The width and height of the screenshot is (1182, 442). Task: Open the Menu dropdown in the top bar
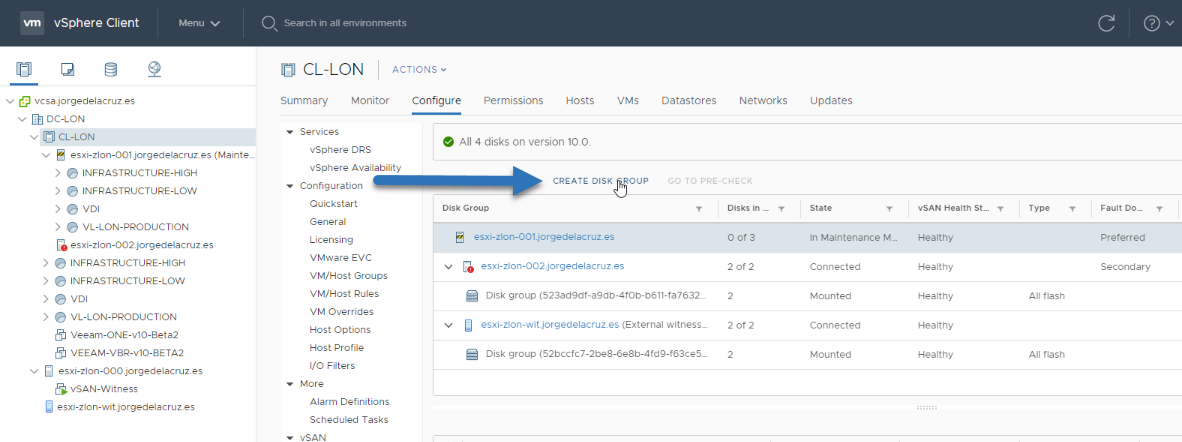point(199,23)
